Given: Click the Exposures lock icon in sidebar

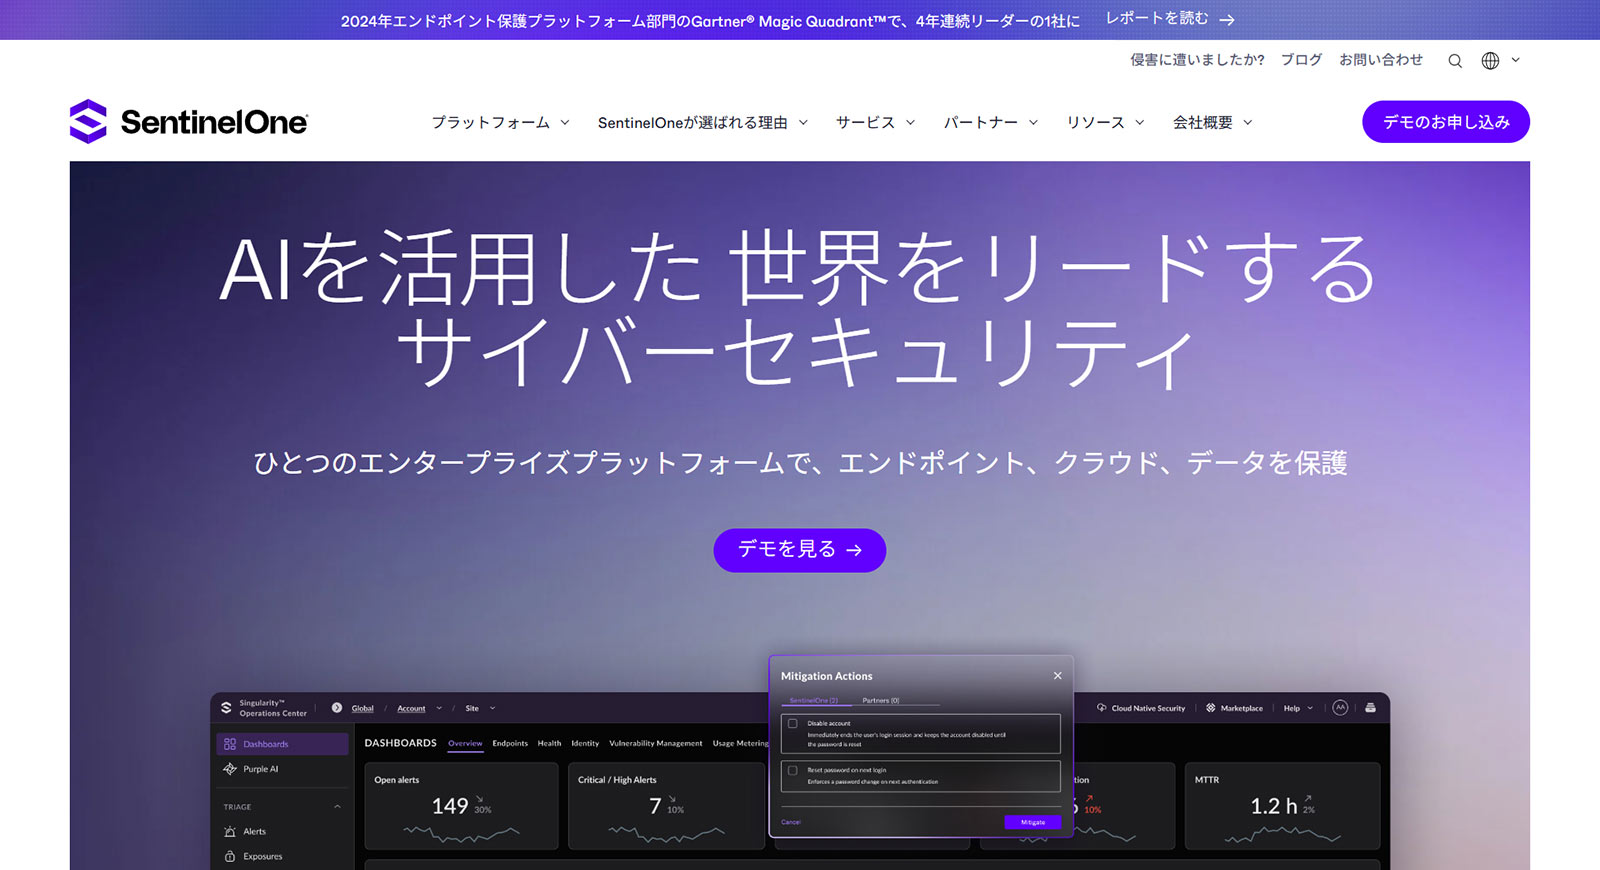Looking at the screenshot, I should (x=230, y=857).
